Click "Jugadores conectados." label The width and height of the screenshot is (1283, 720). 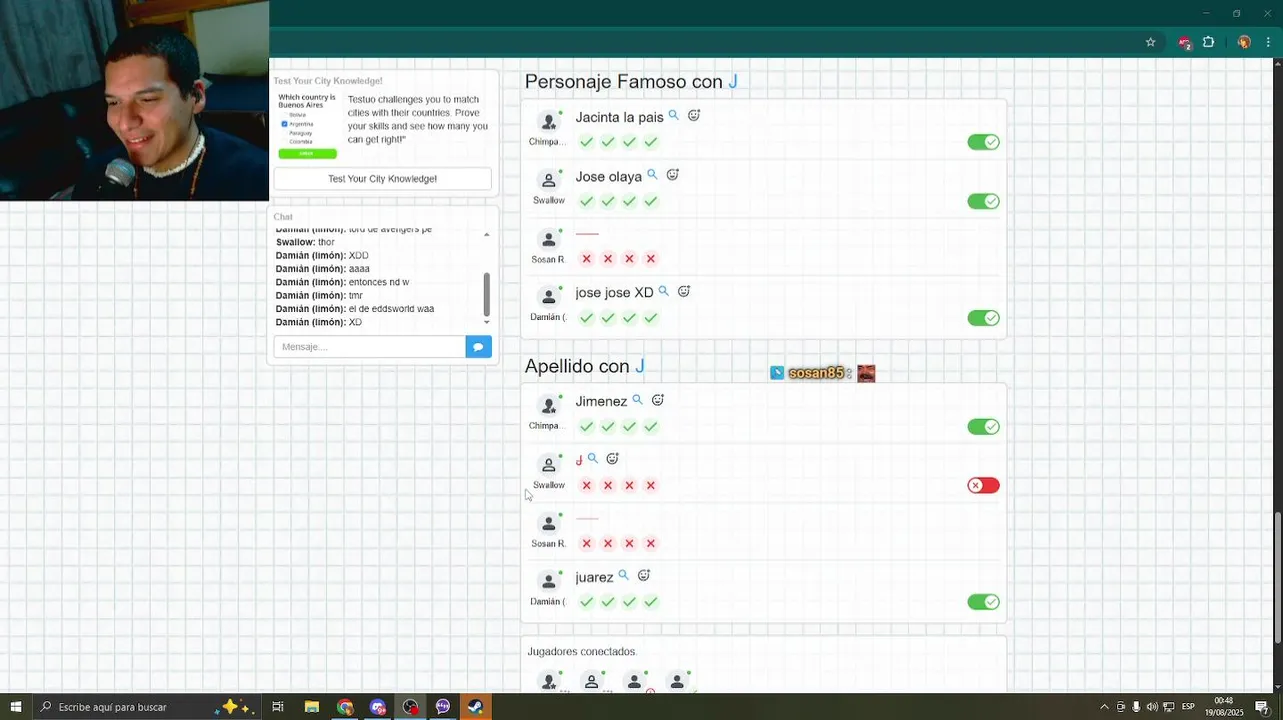tap(582, 652)
